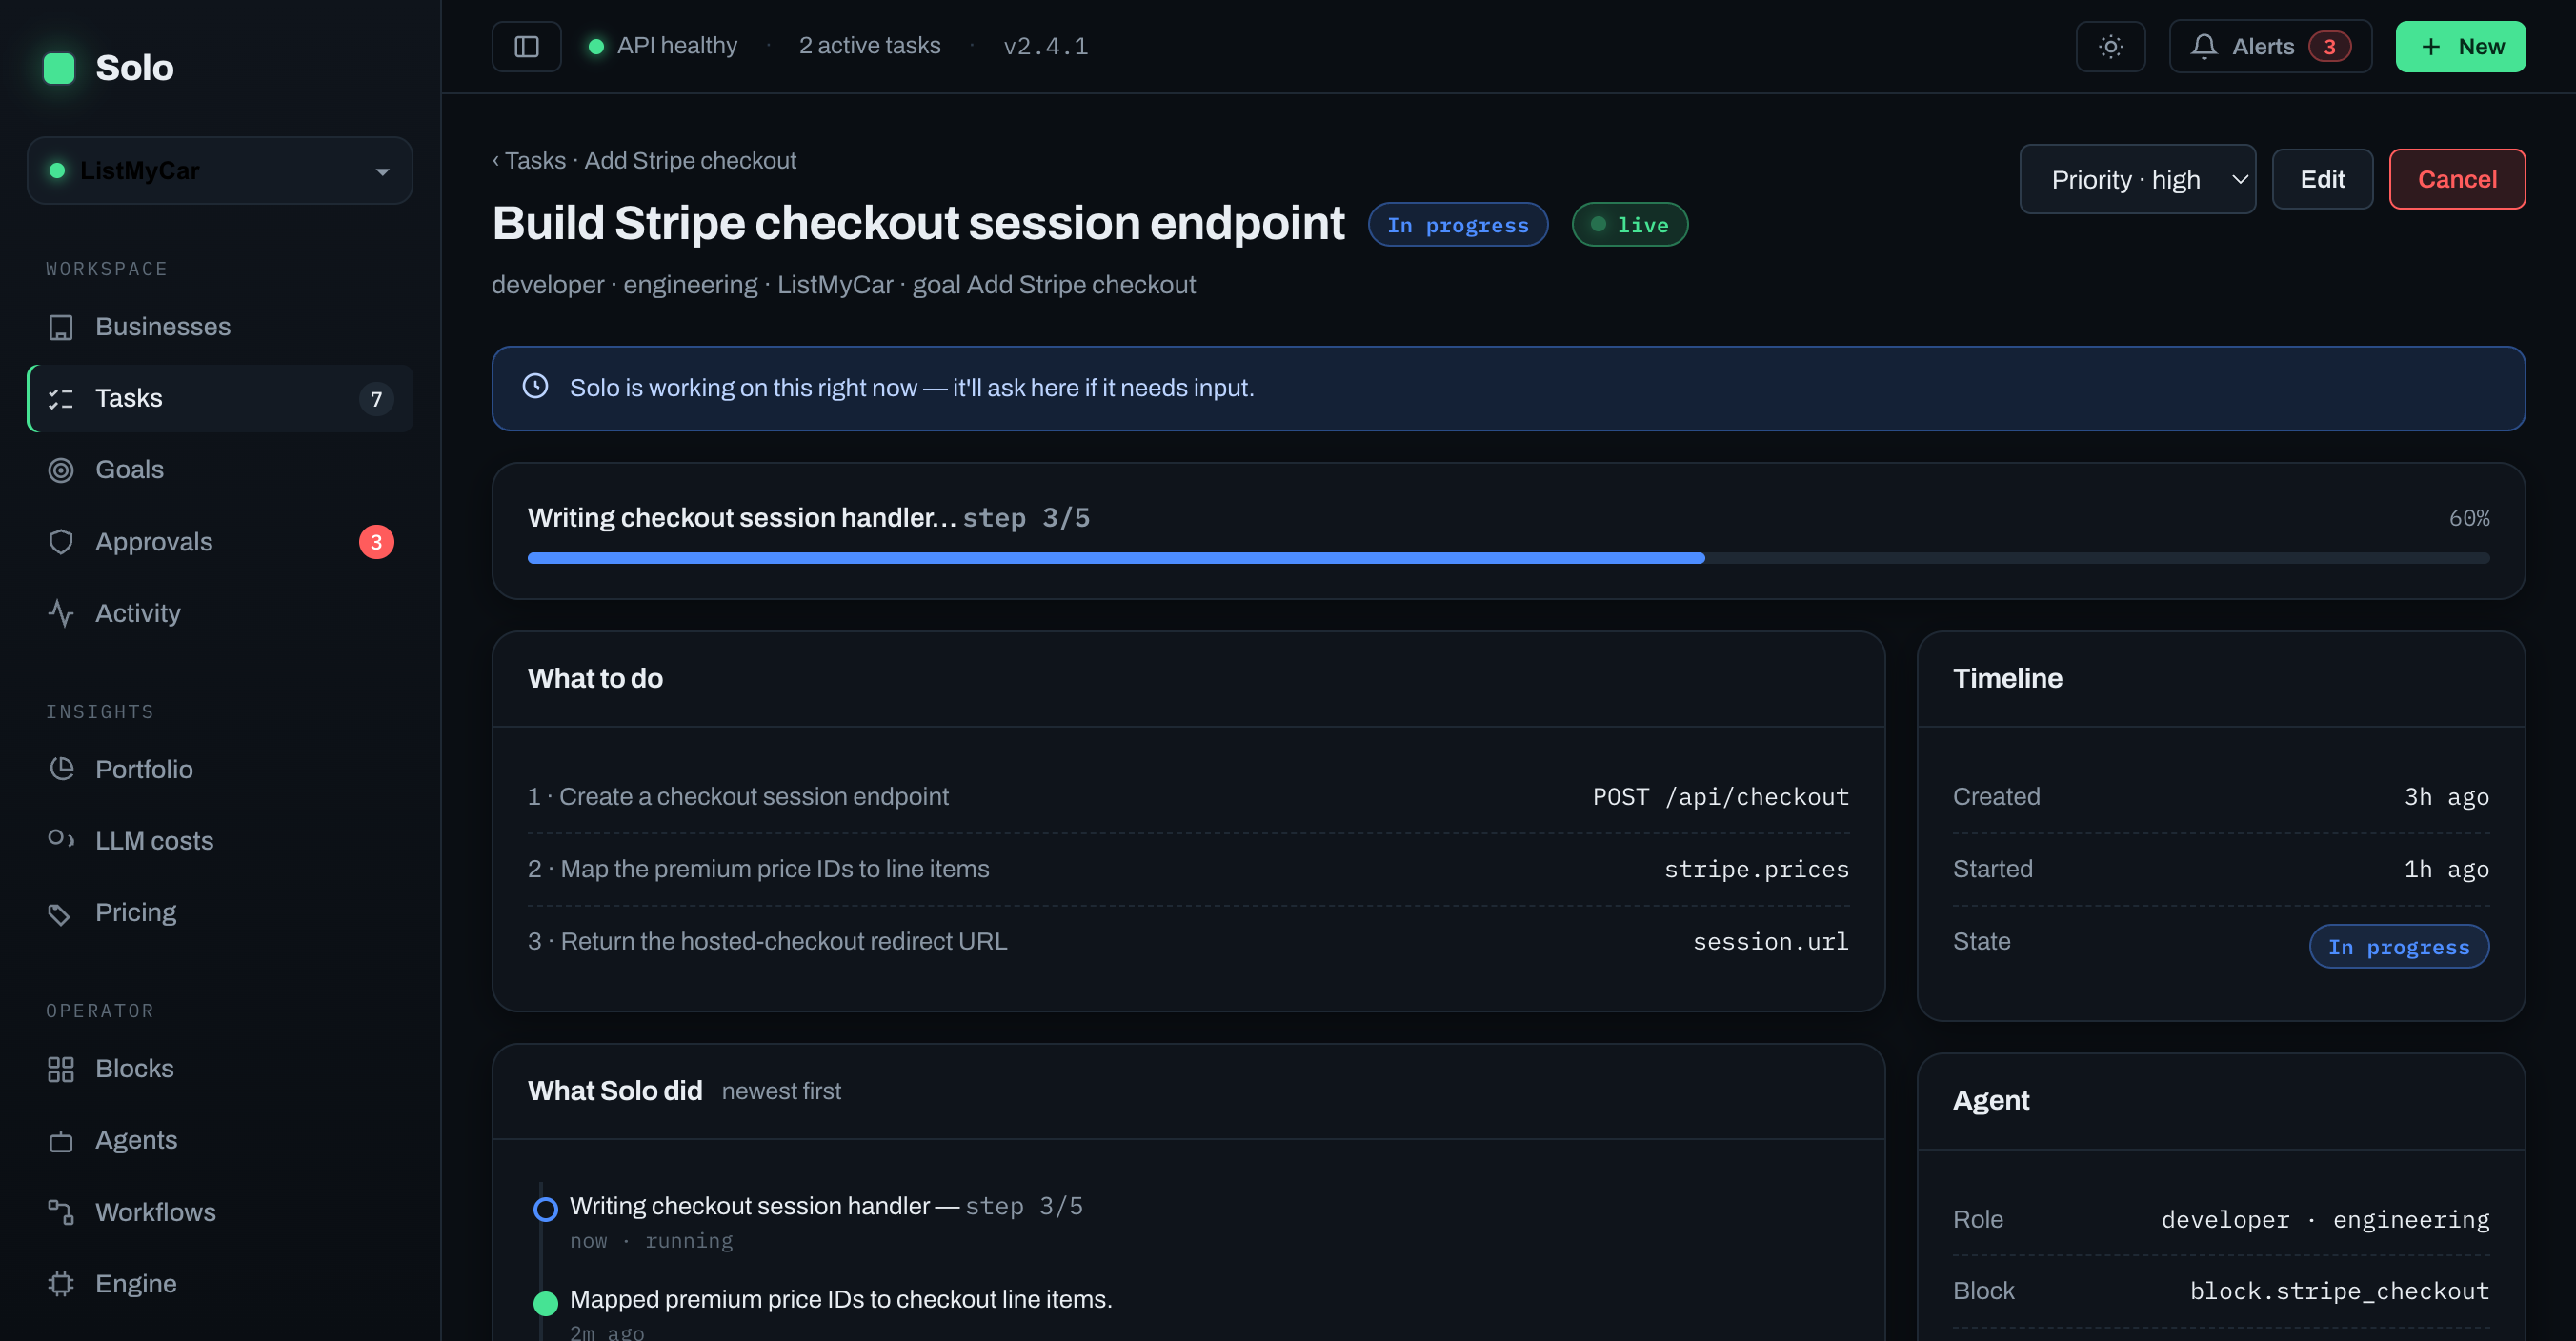
Task: Click the API healthy green dot
Action: click(x=596, y=46)
